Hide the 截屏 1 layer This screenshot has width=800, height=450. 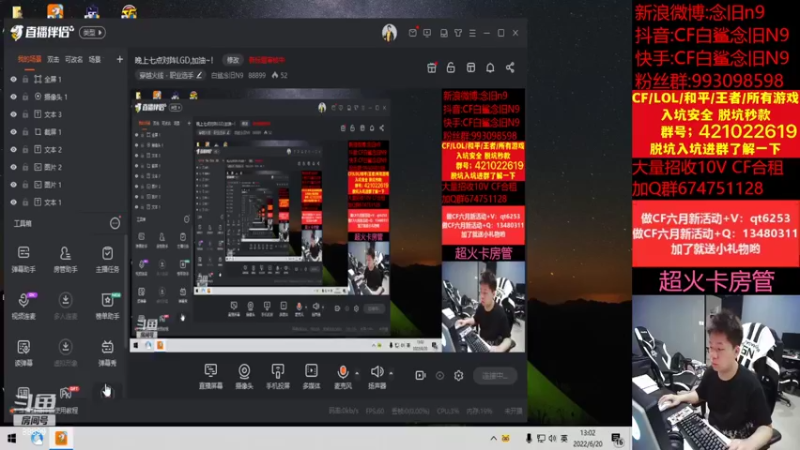(x=13, y=132)
